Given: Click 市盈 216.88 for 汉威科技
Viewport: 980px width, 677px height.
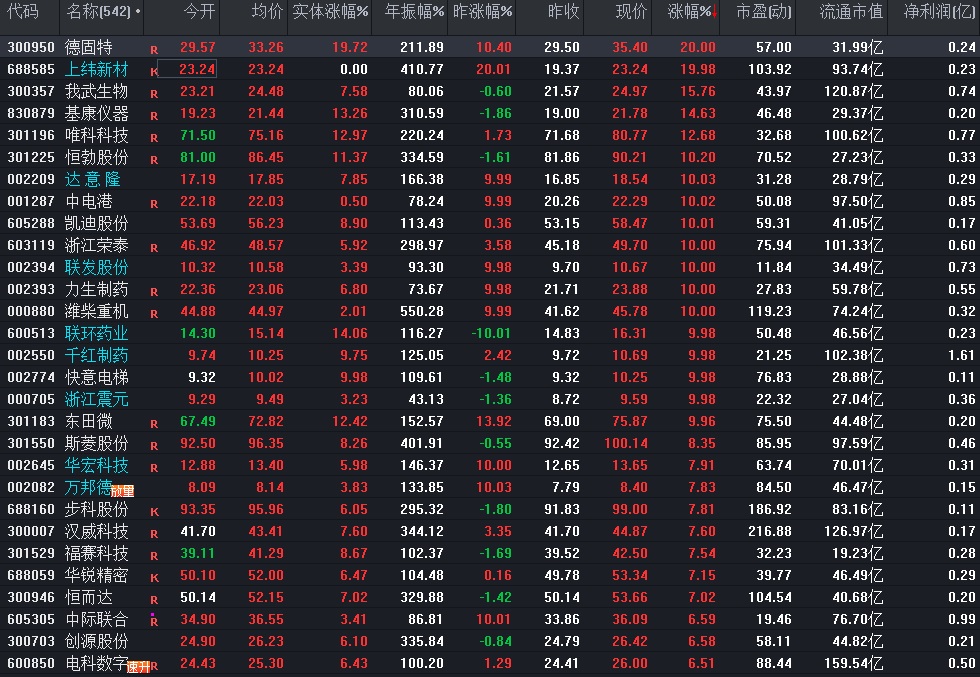Looking at the screenshot, I should [x=770, y=531].
